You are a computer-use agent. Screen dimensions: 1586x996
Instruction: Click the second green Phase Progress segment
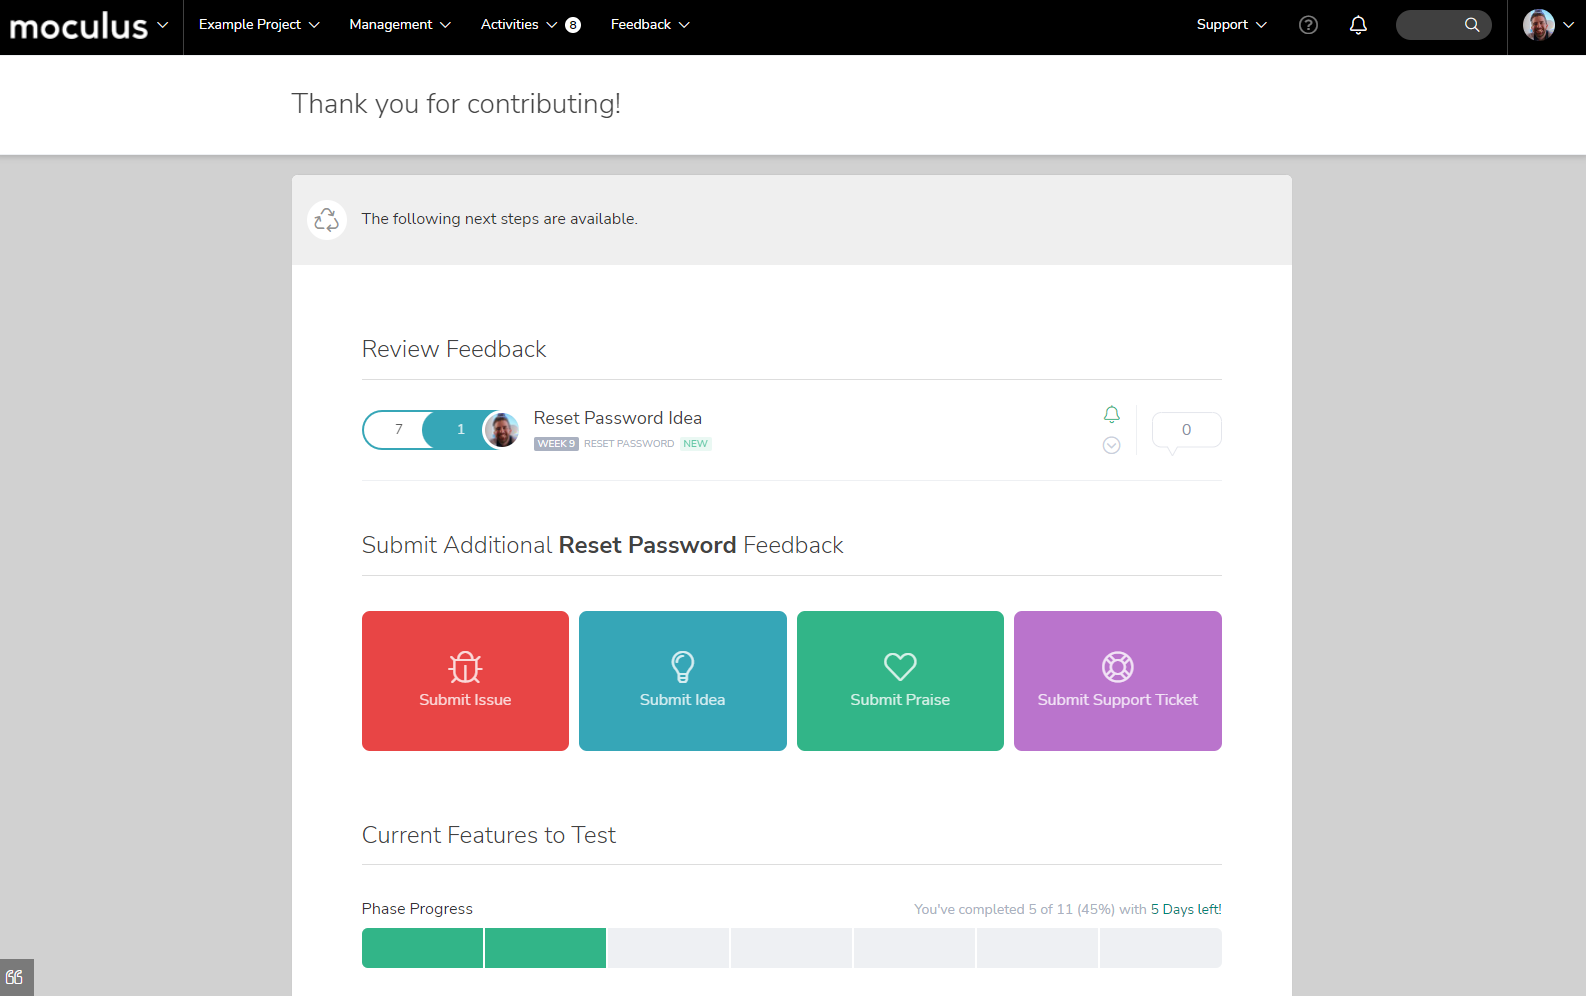[x=545, y=948]
